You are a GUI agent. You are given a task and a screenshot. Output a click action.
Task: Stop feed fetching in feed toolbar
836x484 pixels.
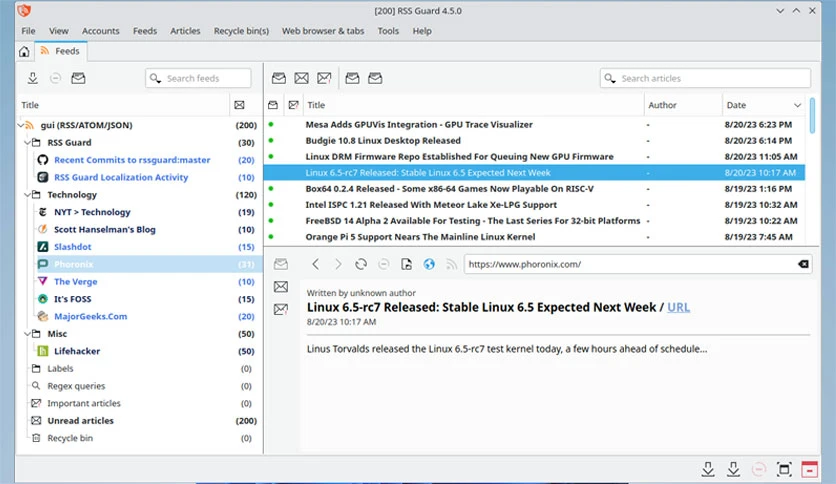55,78
